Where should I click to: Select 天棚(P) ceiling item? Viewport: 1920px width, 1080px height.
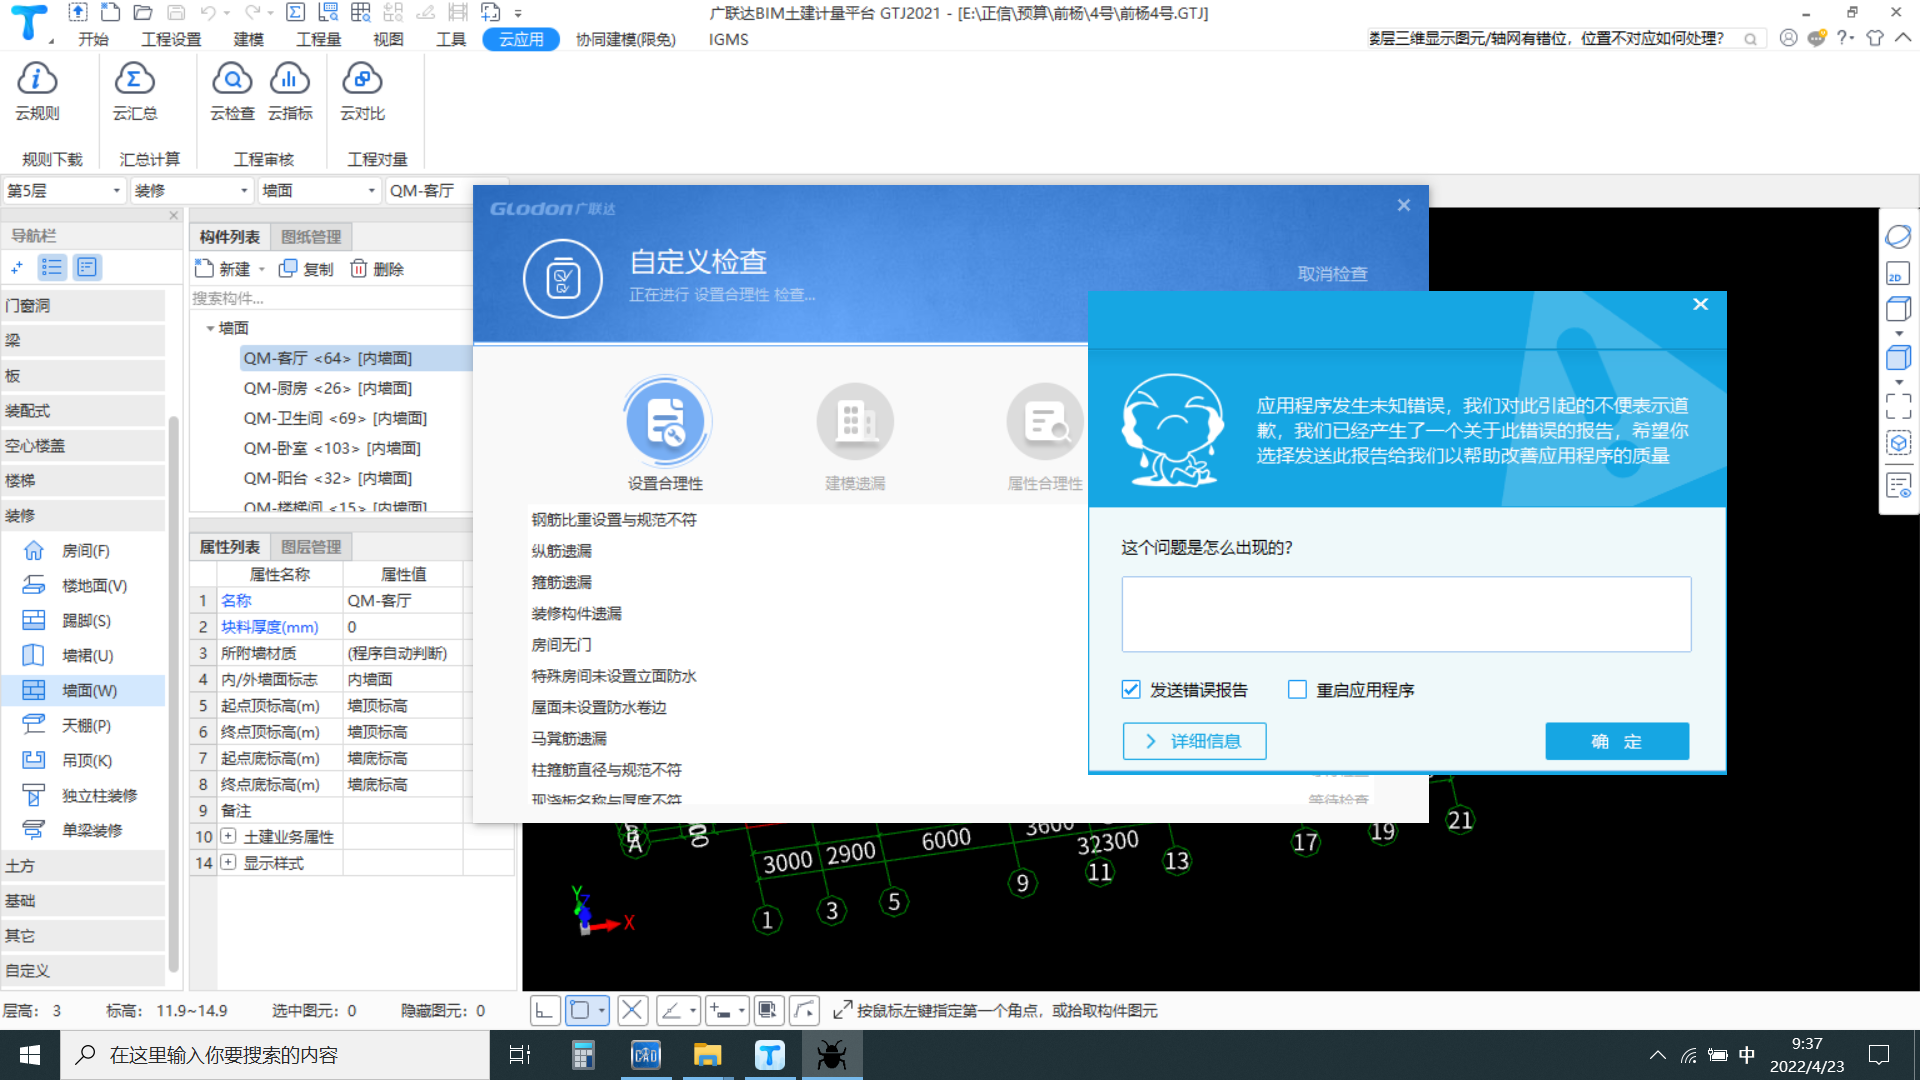point(84,726)
